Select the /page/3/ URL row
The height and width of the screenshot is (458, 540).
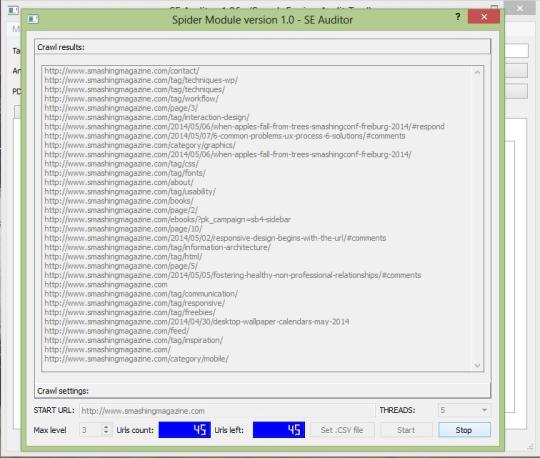point(121,108)
